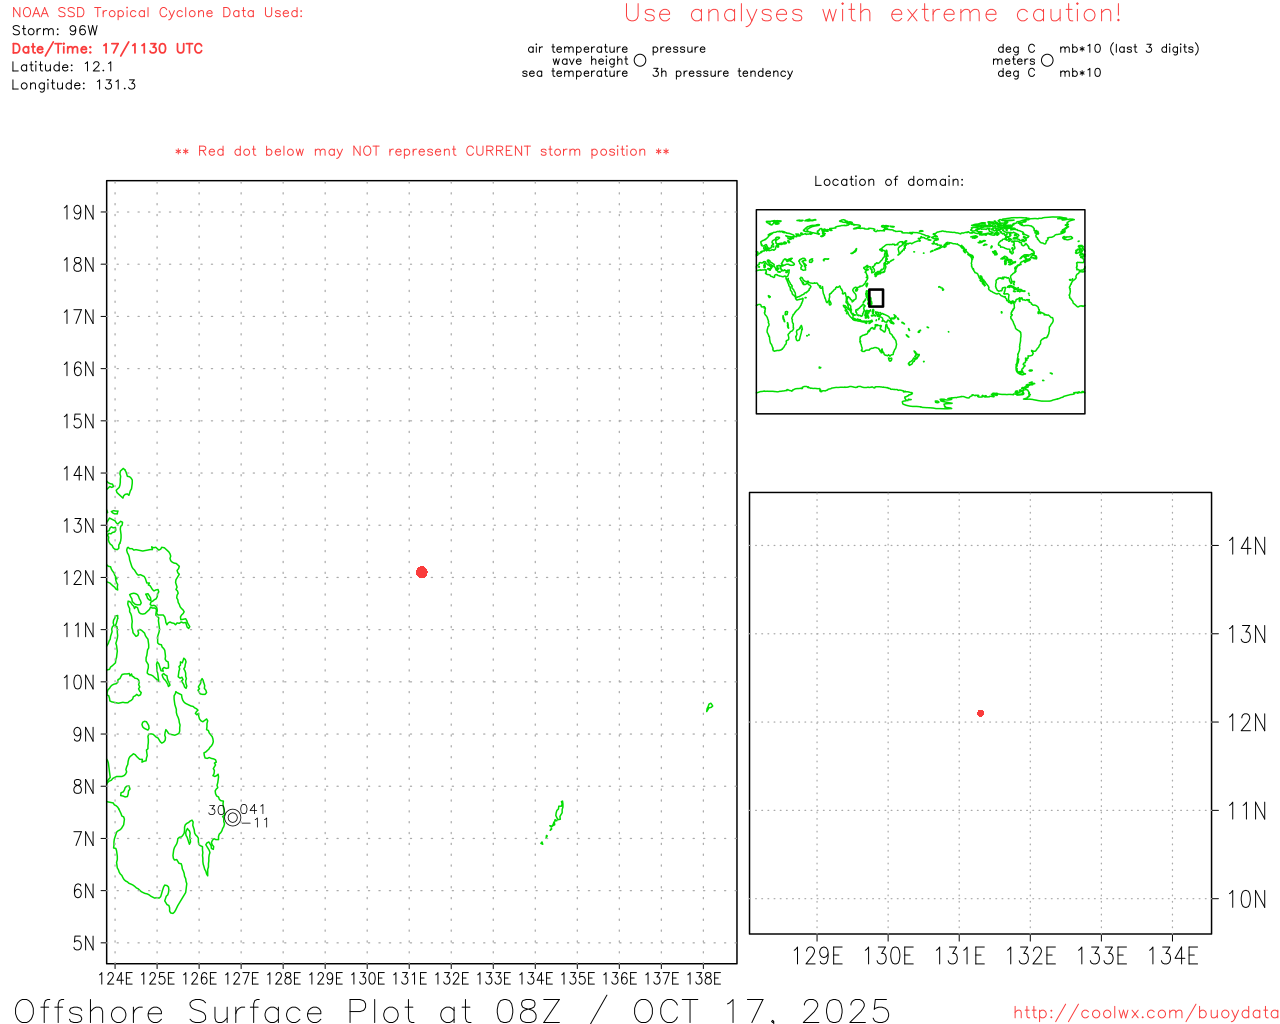Click the Storm: 96W label
The height and width of the screenshot is (1024, 1280).
55,30
